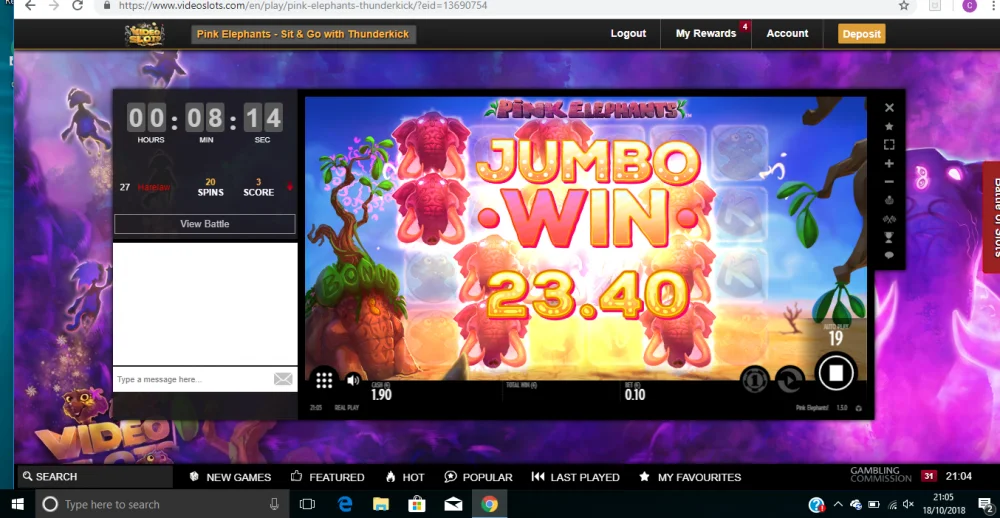
Task: Close the game with the X icon
Action: click(889, 108)
